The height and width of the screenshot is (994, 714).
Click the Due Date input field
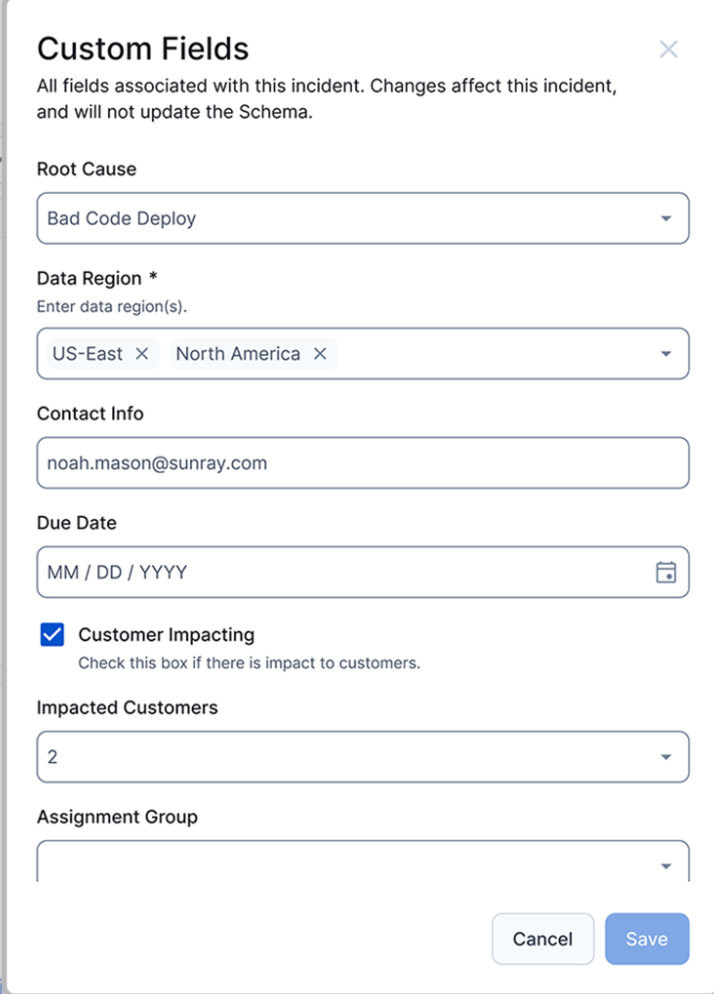coord(300,572)
